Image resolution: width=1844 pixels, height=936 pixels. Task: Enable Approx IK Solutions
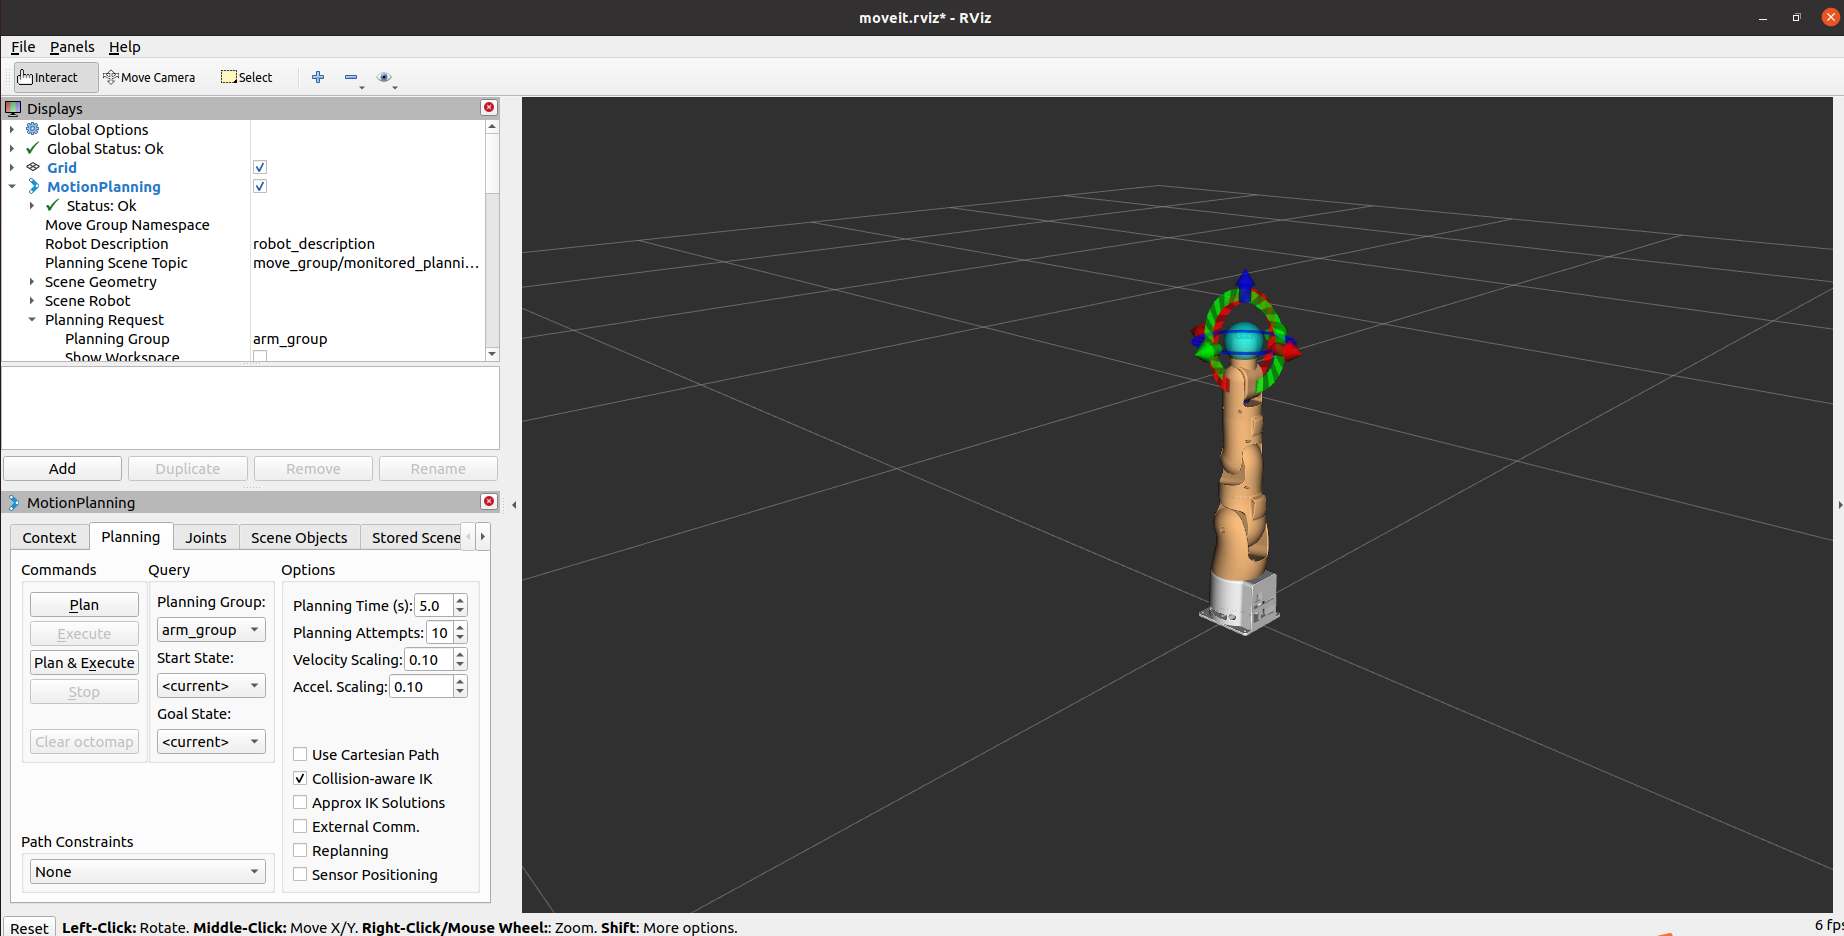300,802
